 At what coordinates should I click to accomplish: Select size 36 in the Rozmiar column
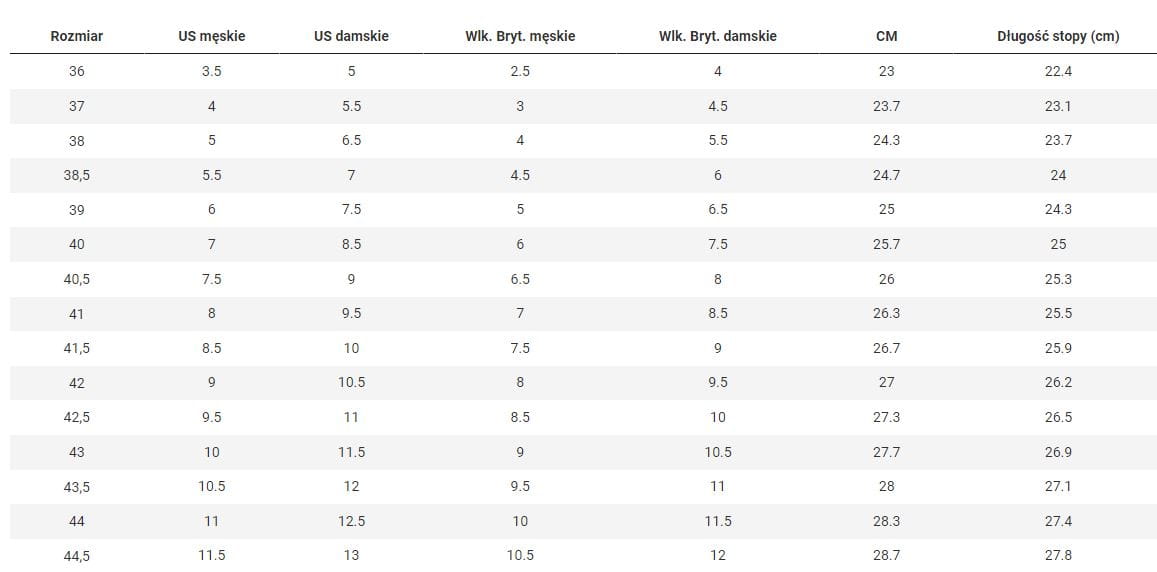tap(77, 71)
